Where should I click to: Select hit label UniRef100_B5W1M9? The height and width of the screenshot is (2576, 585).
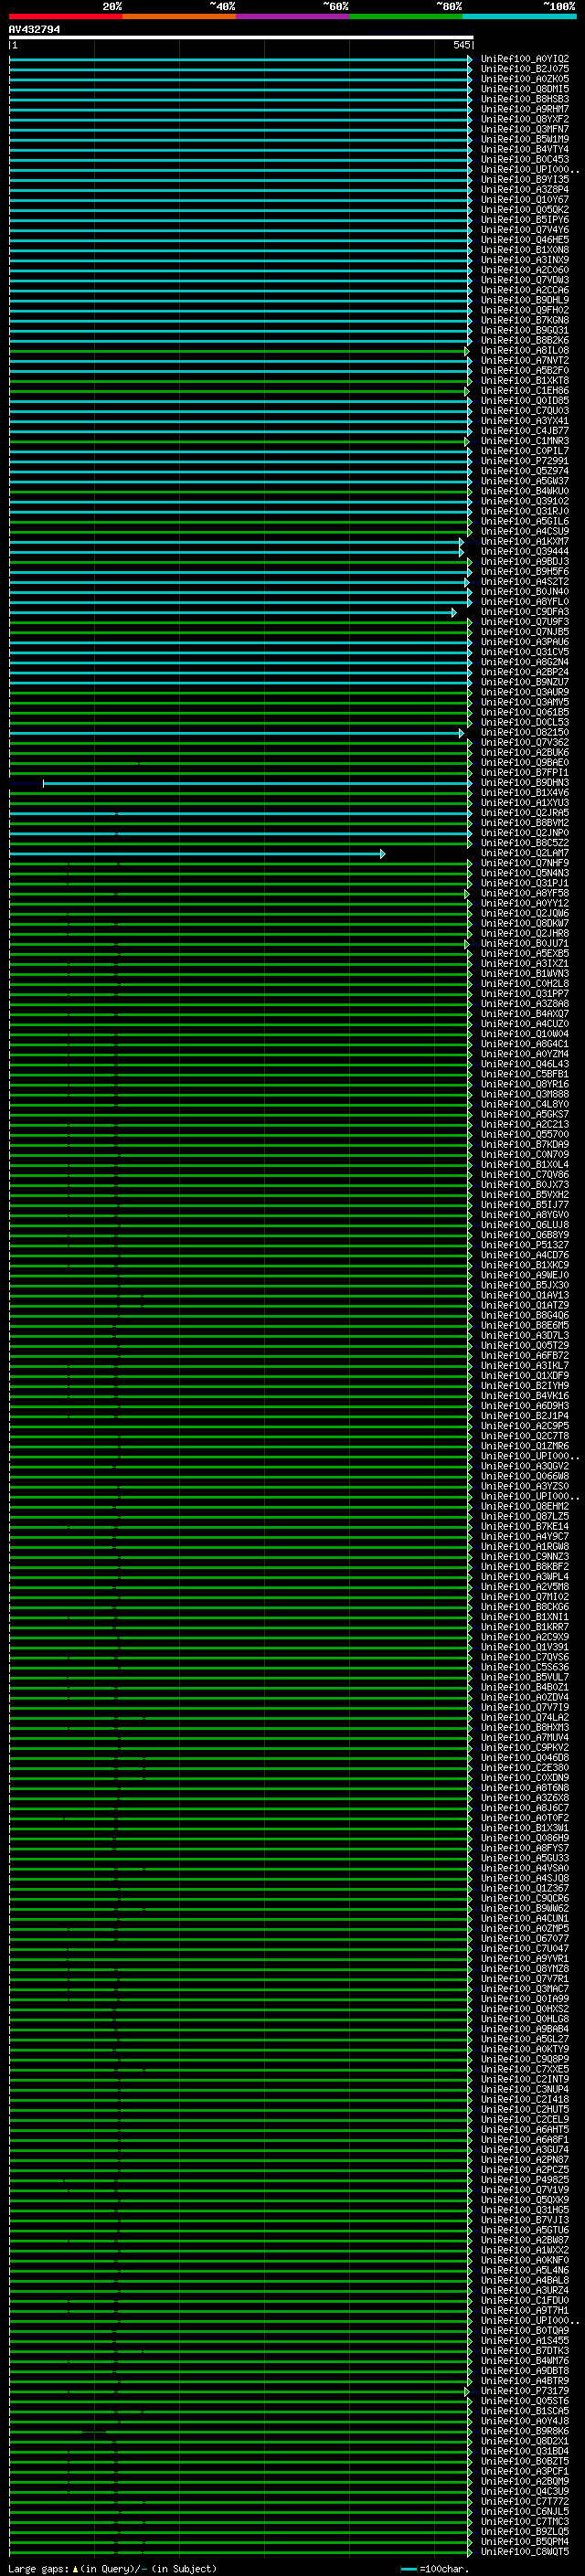[x=525, y=139]
